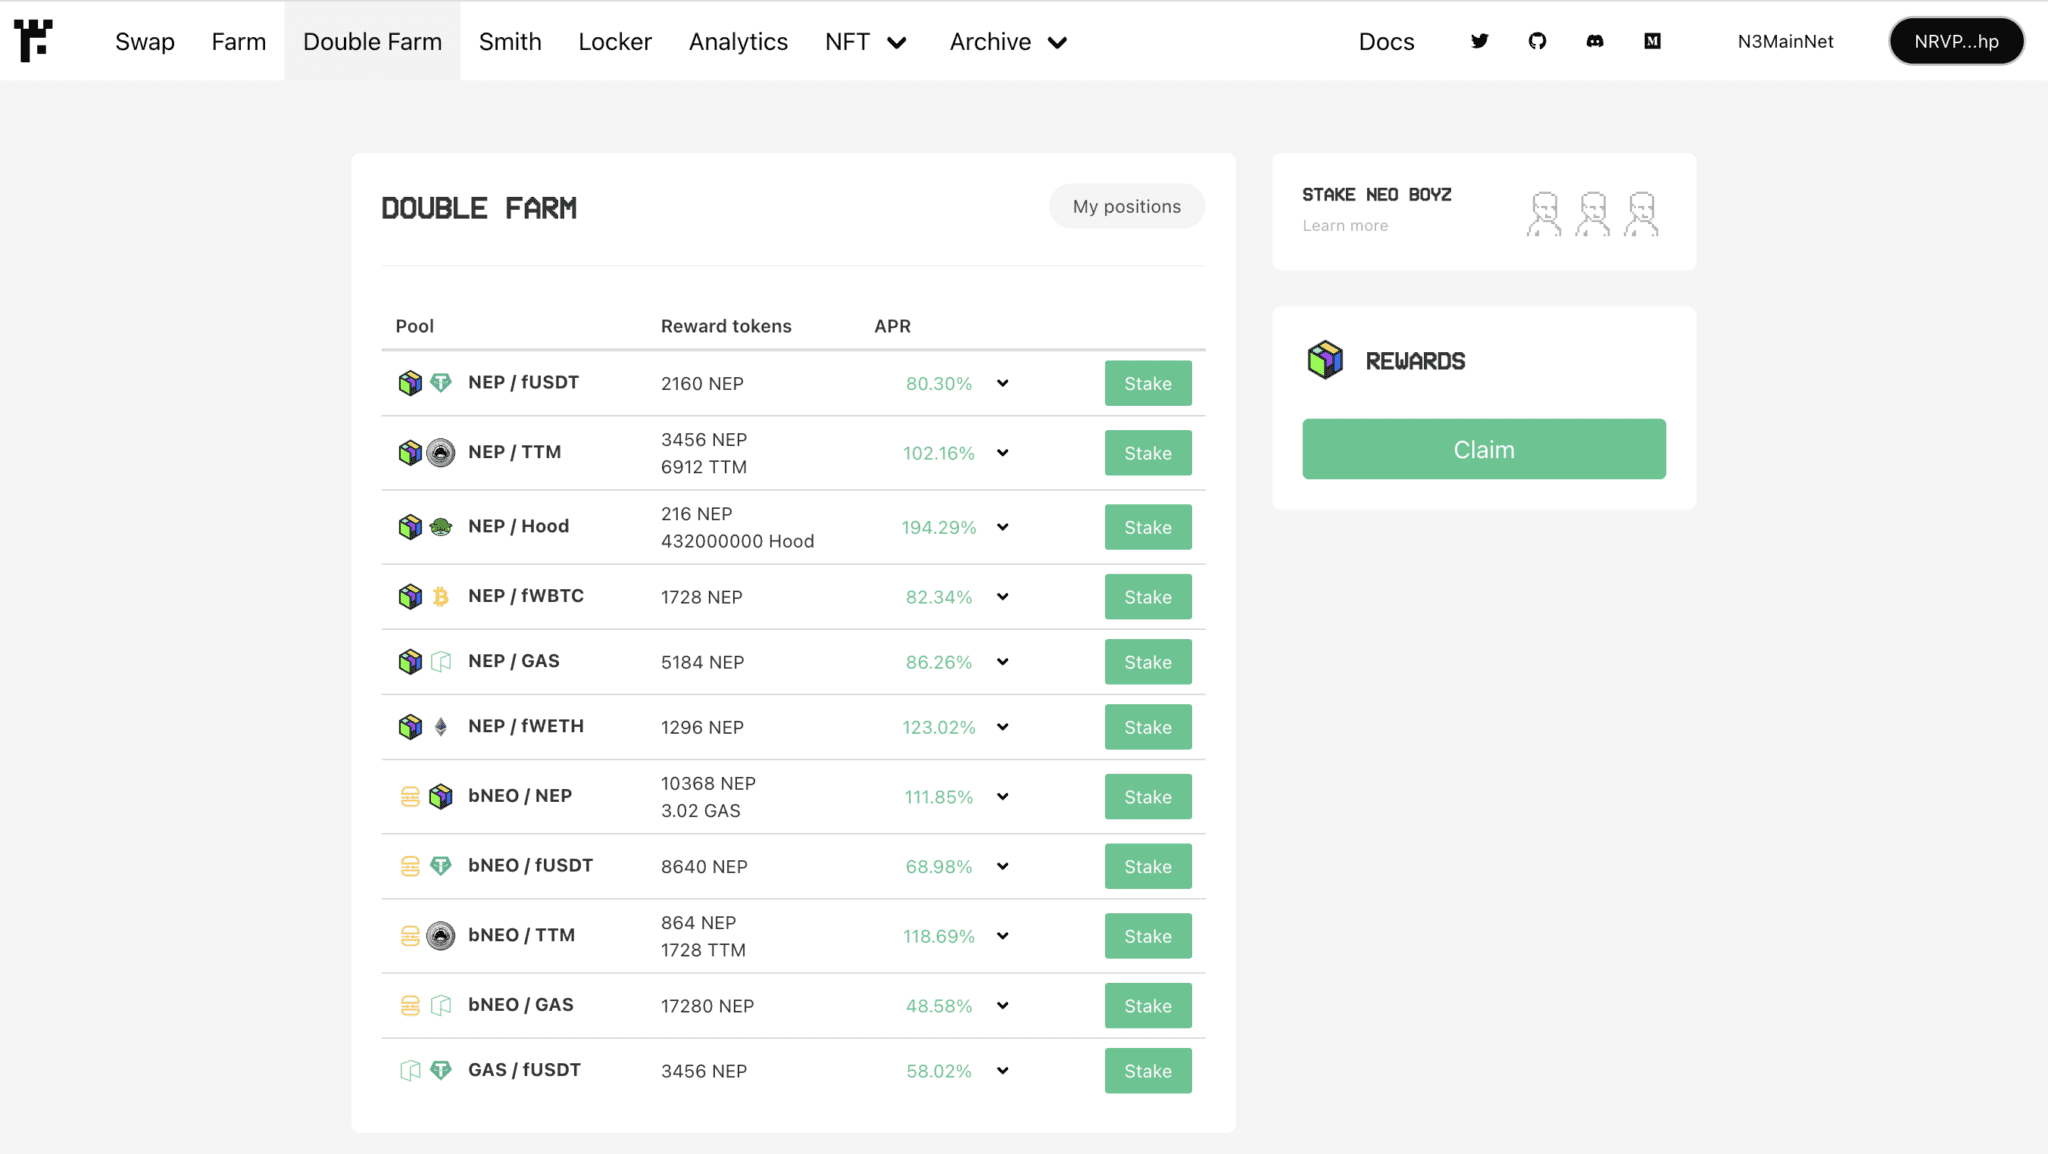
Task: Go to the Farm page
Action: coord(239,41)
